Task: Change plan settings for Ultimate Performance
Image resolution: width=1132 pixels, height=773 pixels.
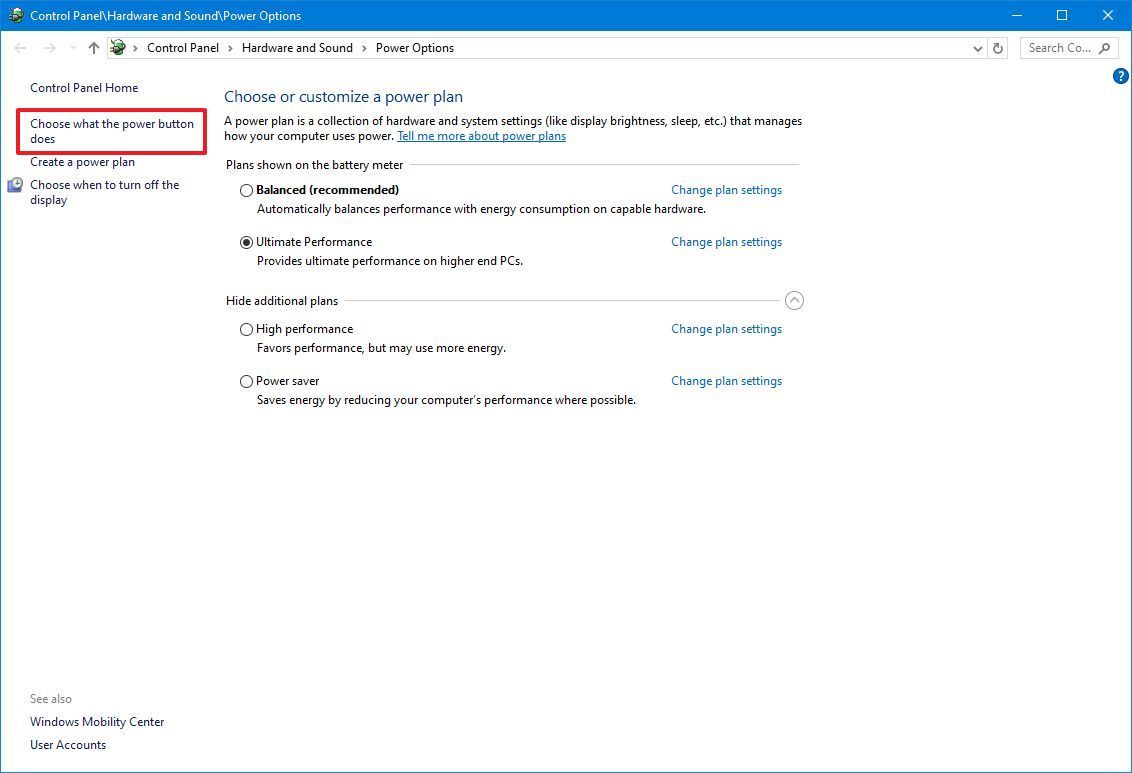Action: click(726, 241)
